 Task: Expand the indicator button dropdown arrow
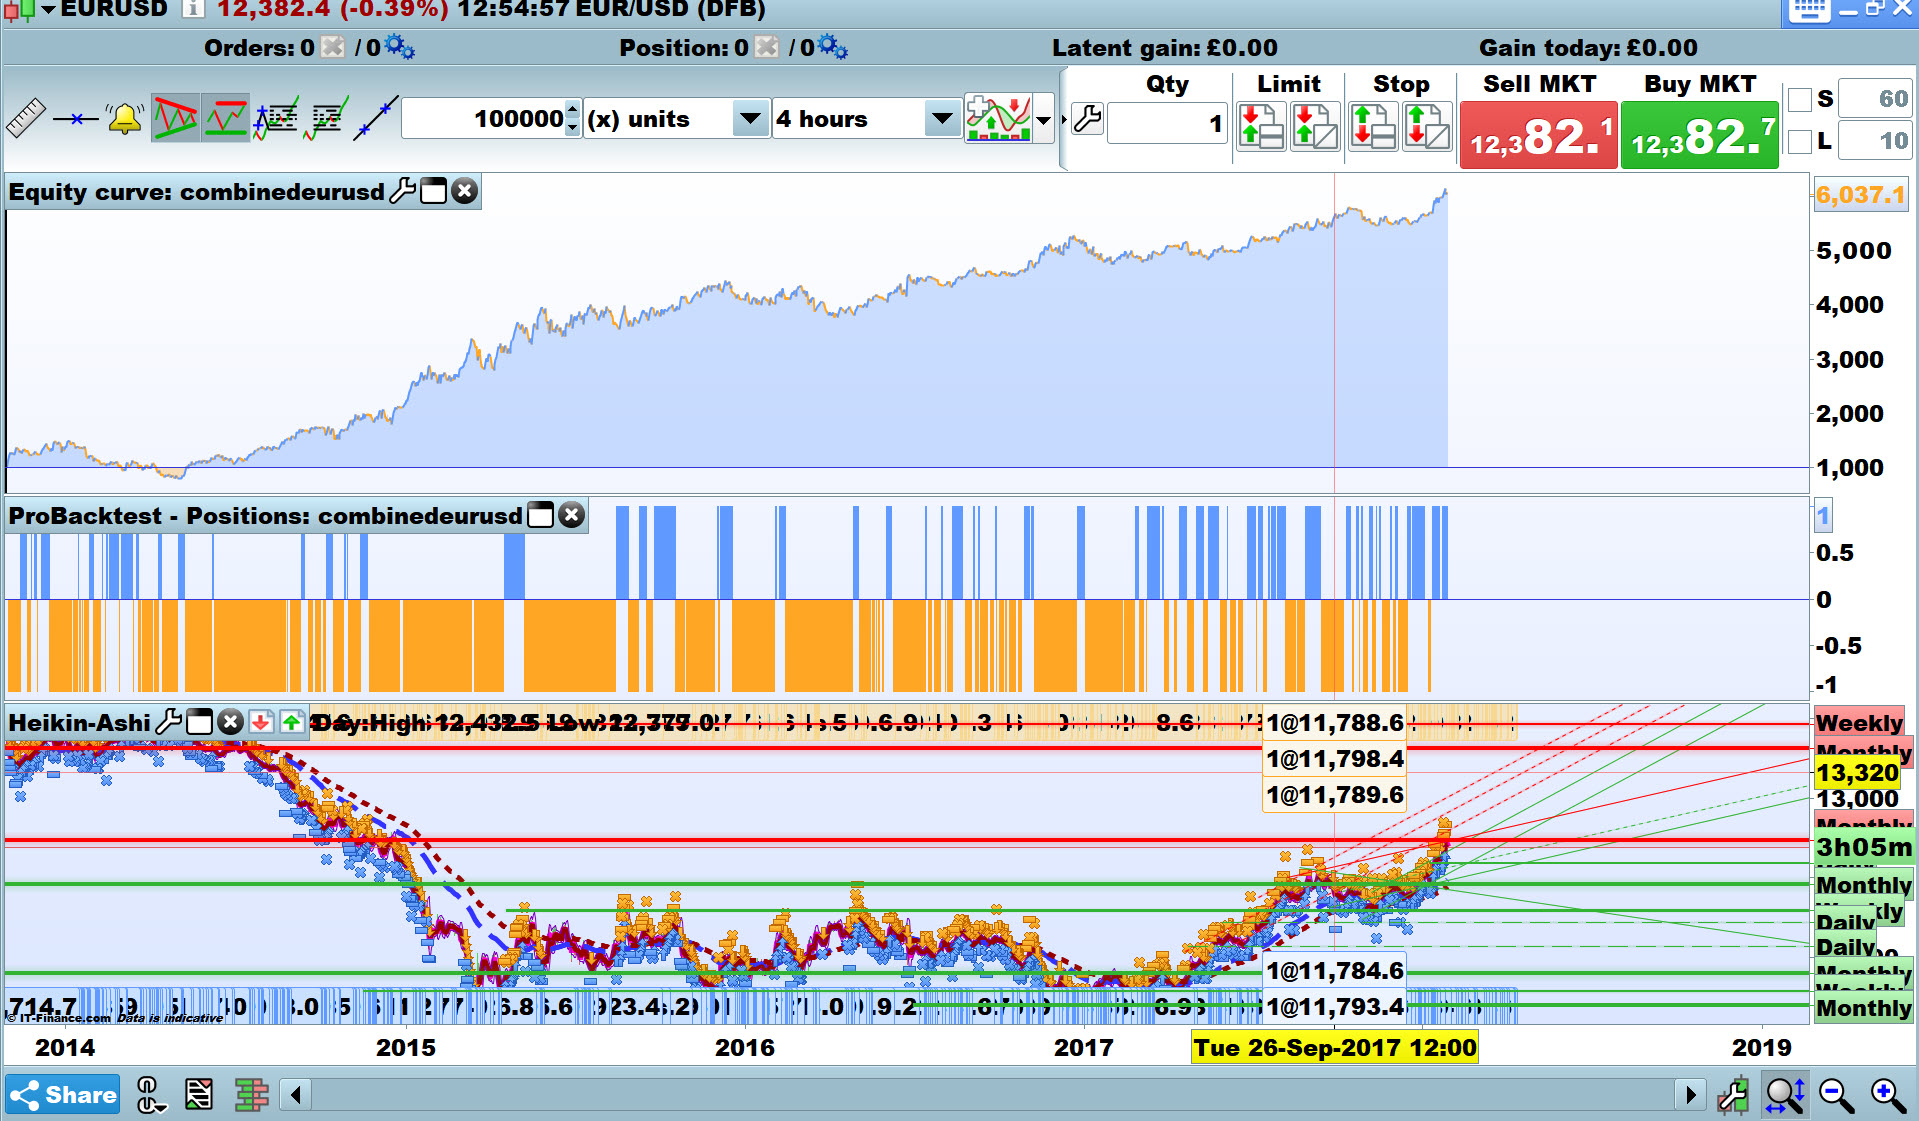click(x=1044, y=120)
